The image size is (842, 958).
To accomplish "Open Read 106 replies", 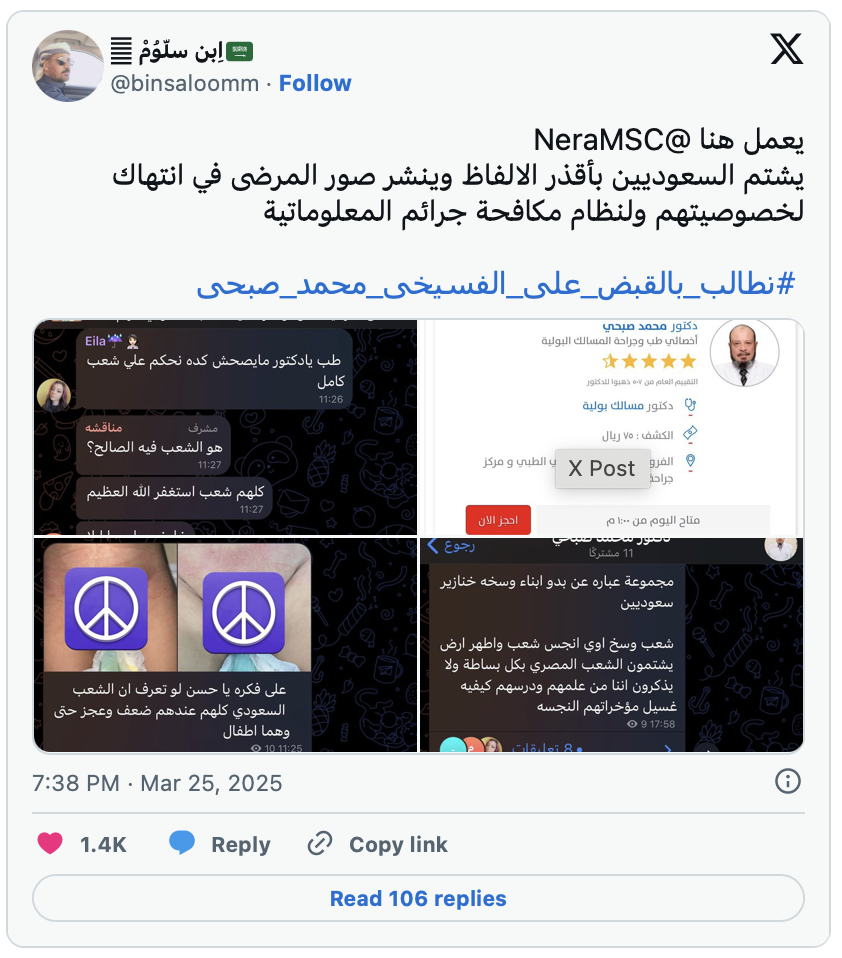I will (x=418, y=898).
